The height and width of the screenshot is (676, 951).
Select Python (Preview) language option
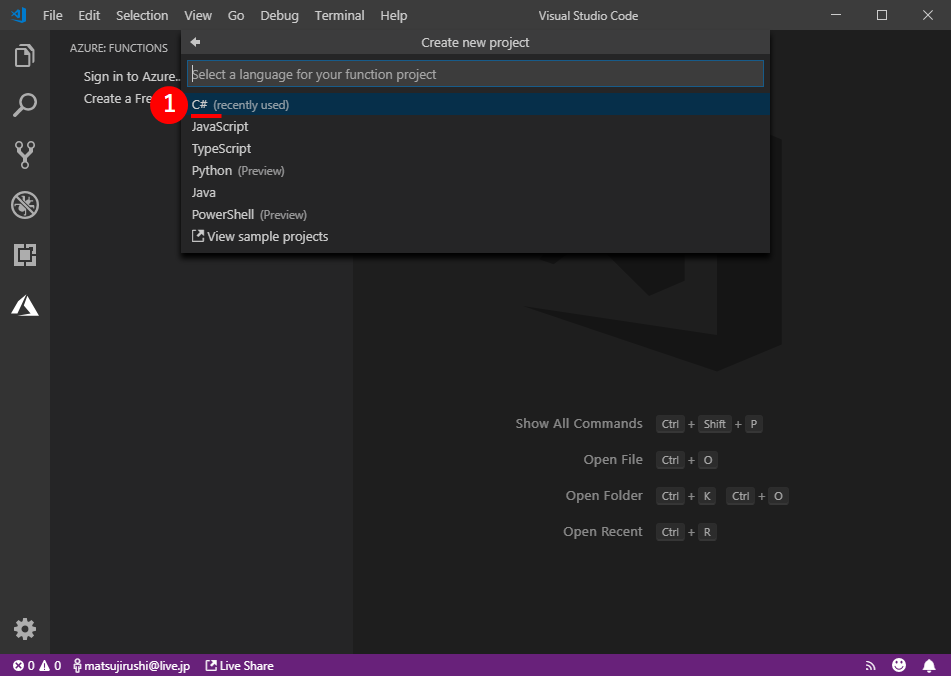coord(475,170)
